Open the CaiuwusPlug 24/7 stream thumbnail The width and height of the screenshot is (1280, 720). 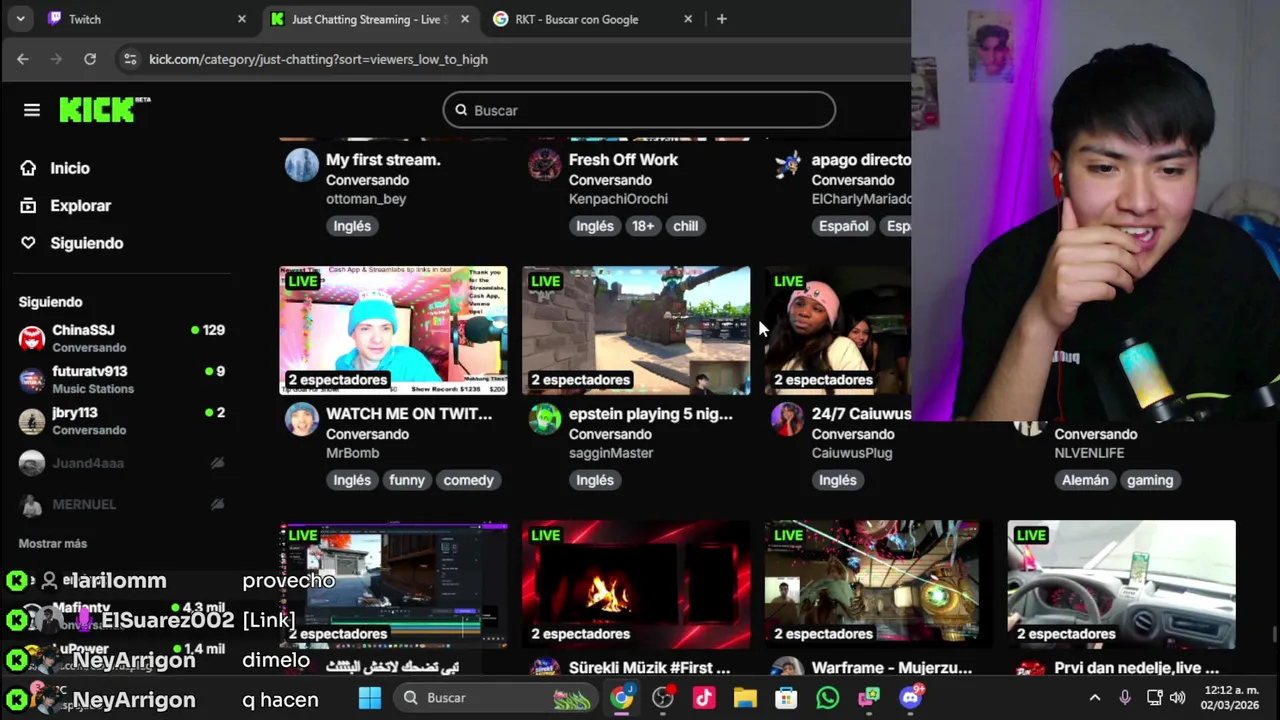(x=838, y=330)
